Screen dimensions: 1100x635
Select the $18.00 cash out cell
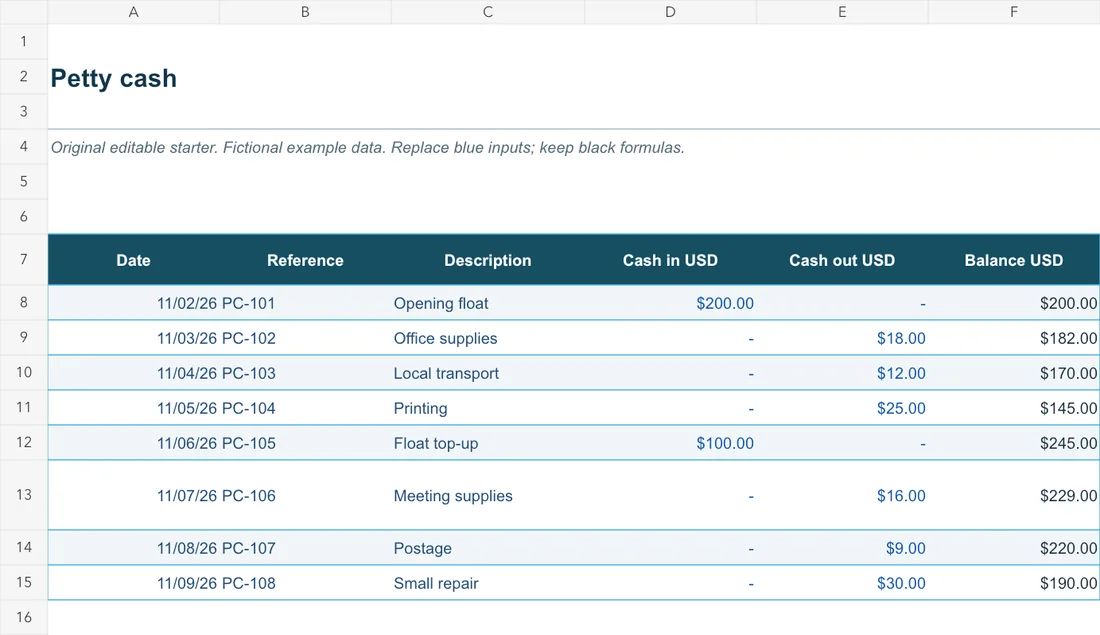[x=842, y=338]
